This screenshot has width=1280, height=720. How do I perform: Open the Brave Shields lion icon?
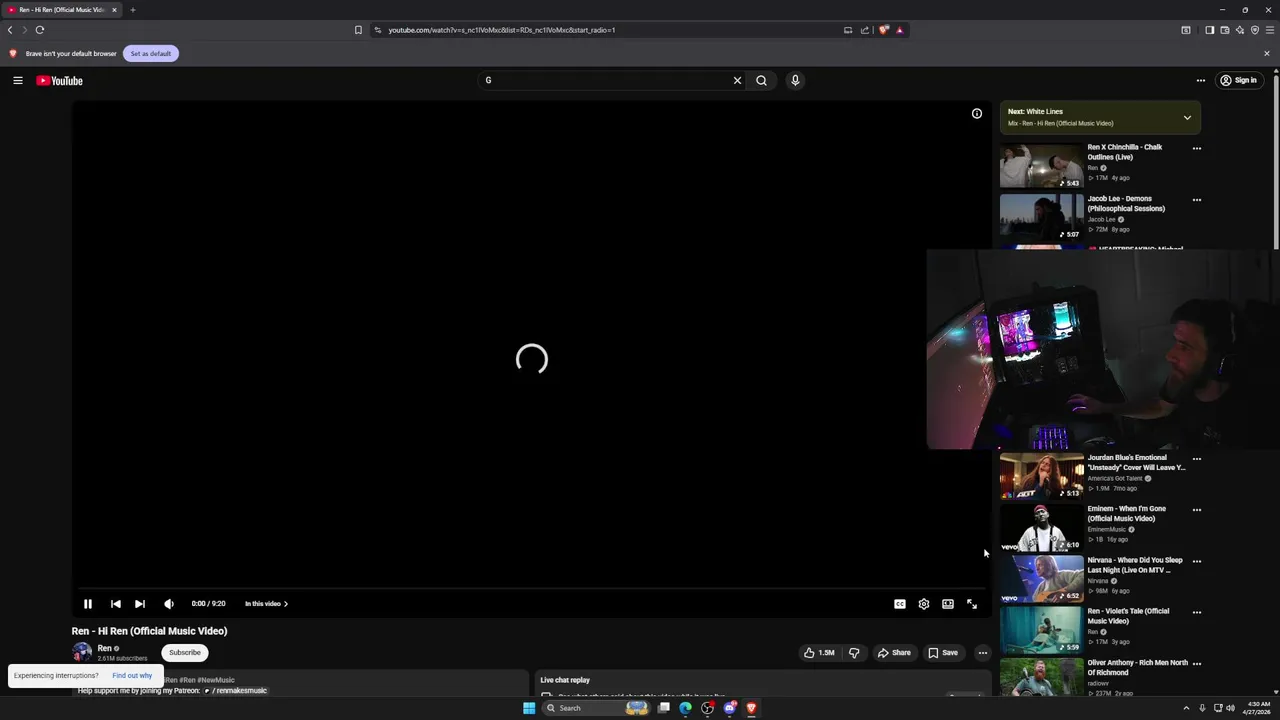click(883, 30)
